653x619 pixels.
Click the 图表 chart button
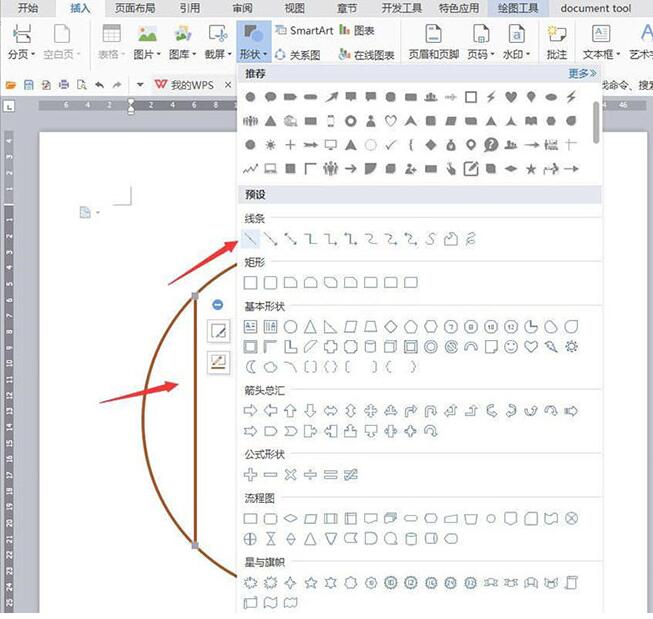(357, 30)
